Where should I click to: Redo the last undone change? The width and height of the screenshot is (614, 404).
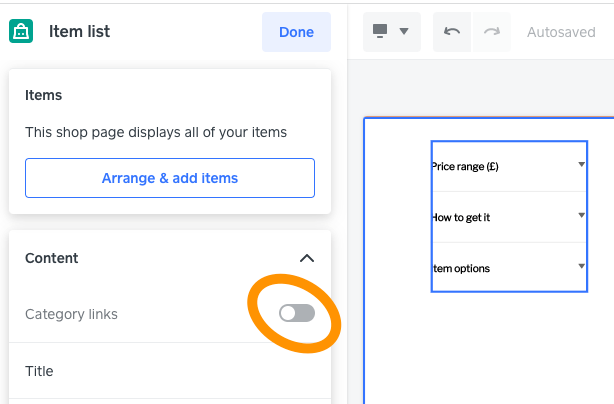(491, 32)
